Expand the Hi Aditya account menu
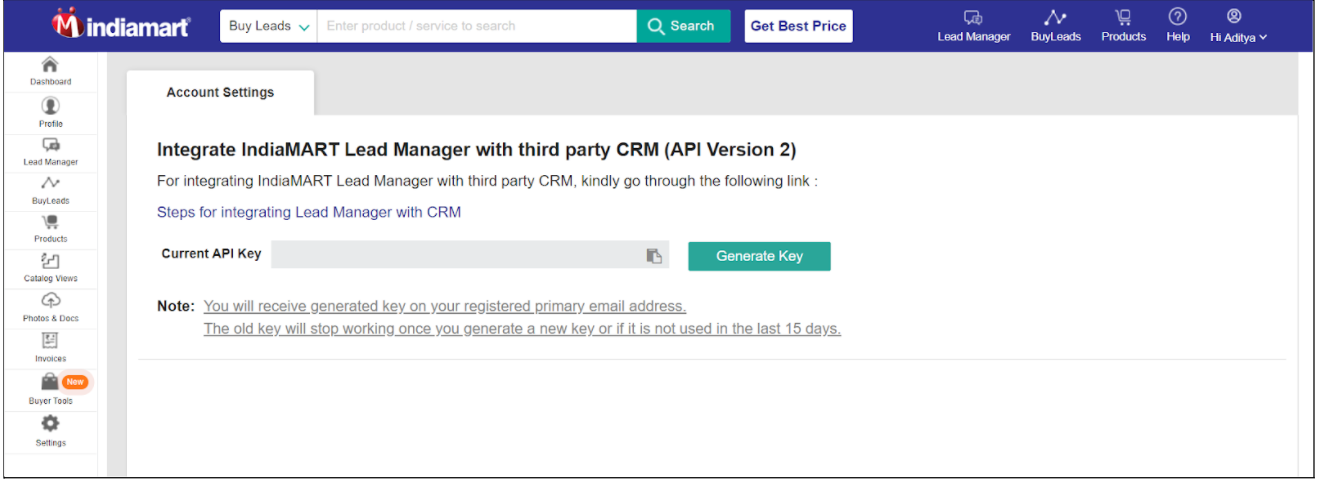This screenshot has width=1317, height=482. click(1238, 26)
